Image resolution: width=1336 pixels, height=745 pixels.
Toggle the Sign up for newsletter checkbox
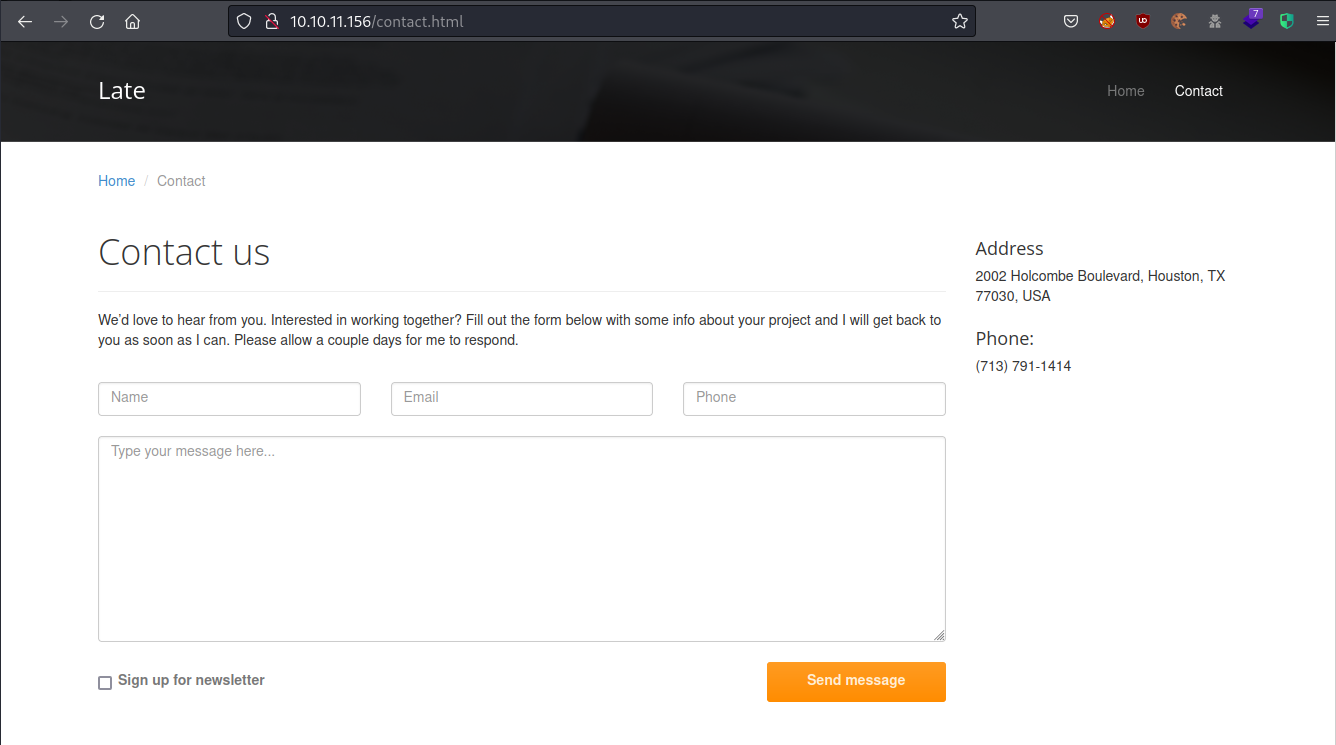[x=105, y=683]
